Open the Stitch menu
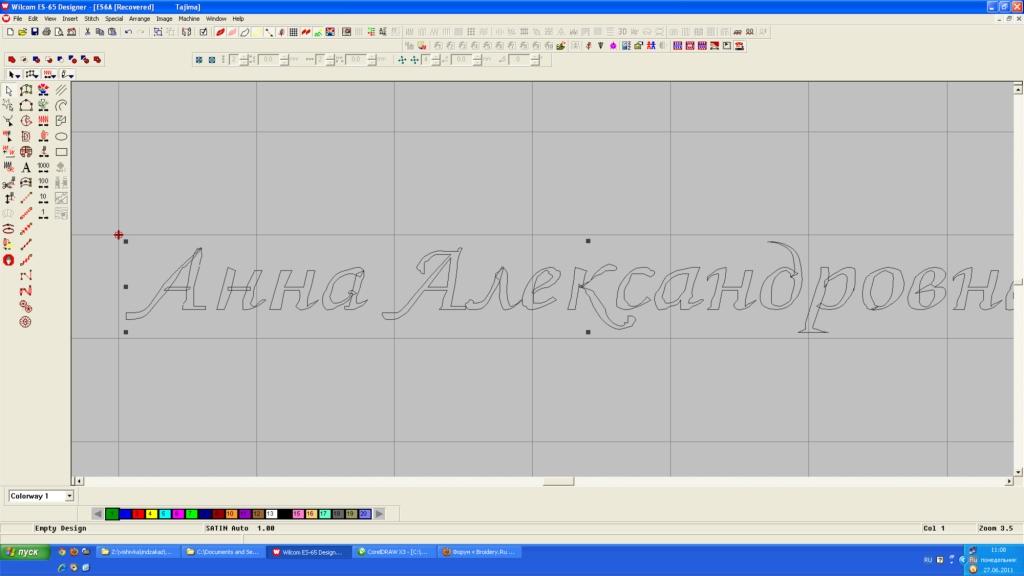Screen dimensions: 1024x576 point(91,19)
